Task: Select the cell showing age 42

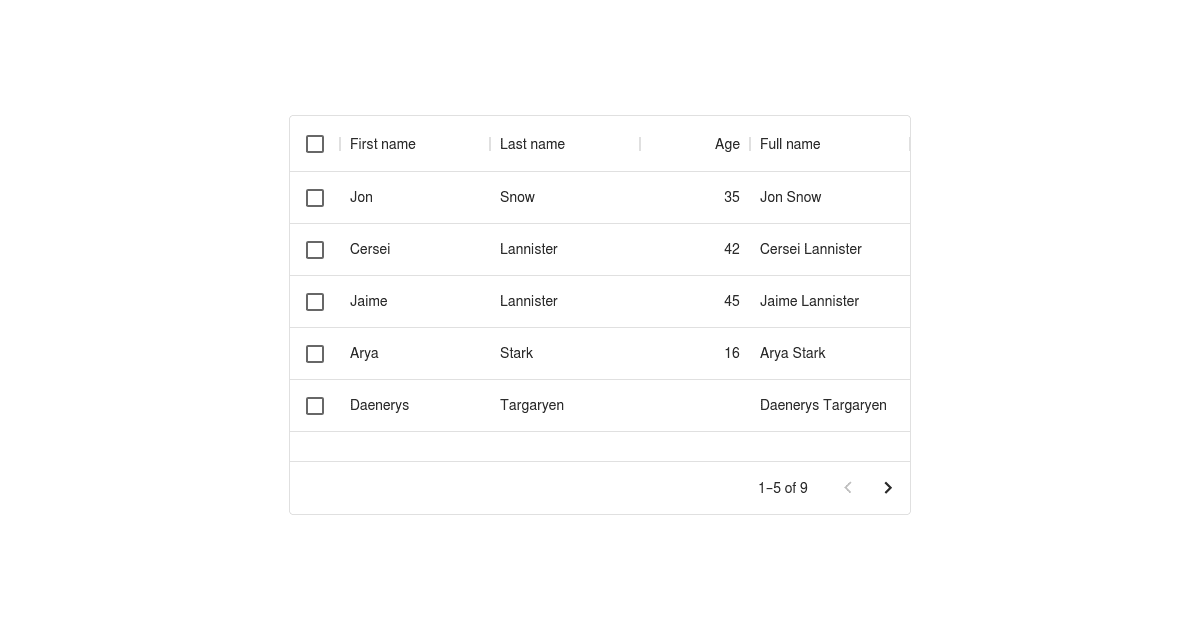Action: pos(732,249)
